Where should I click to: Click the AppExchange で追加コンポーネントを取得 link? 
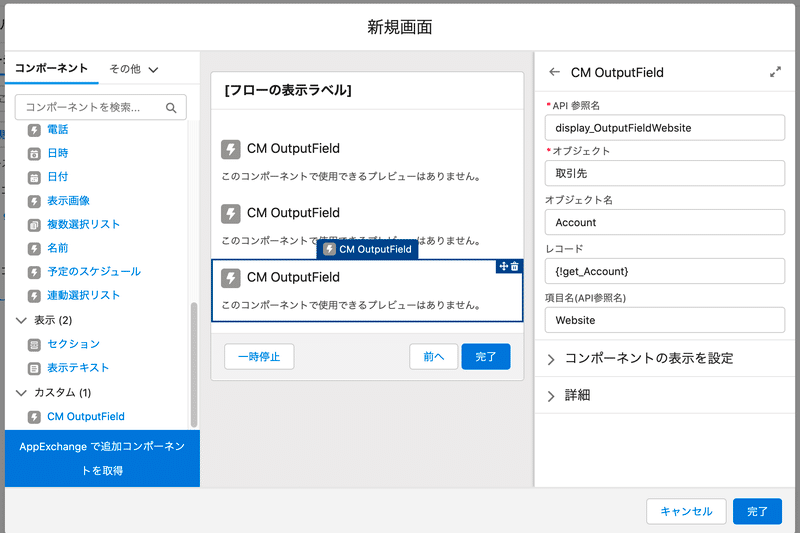click(x=102, y=458)
